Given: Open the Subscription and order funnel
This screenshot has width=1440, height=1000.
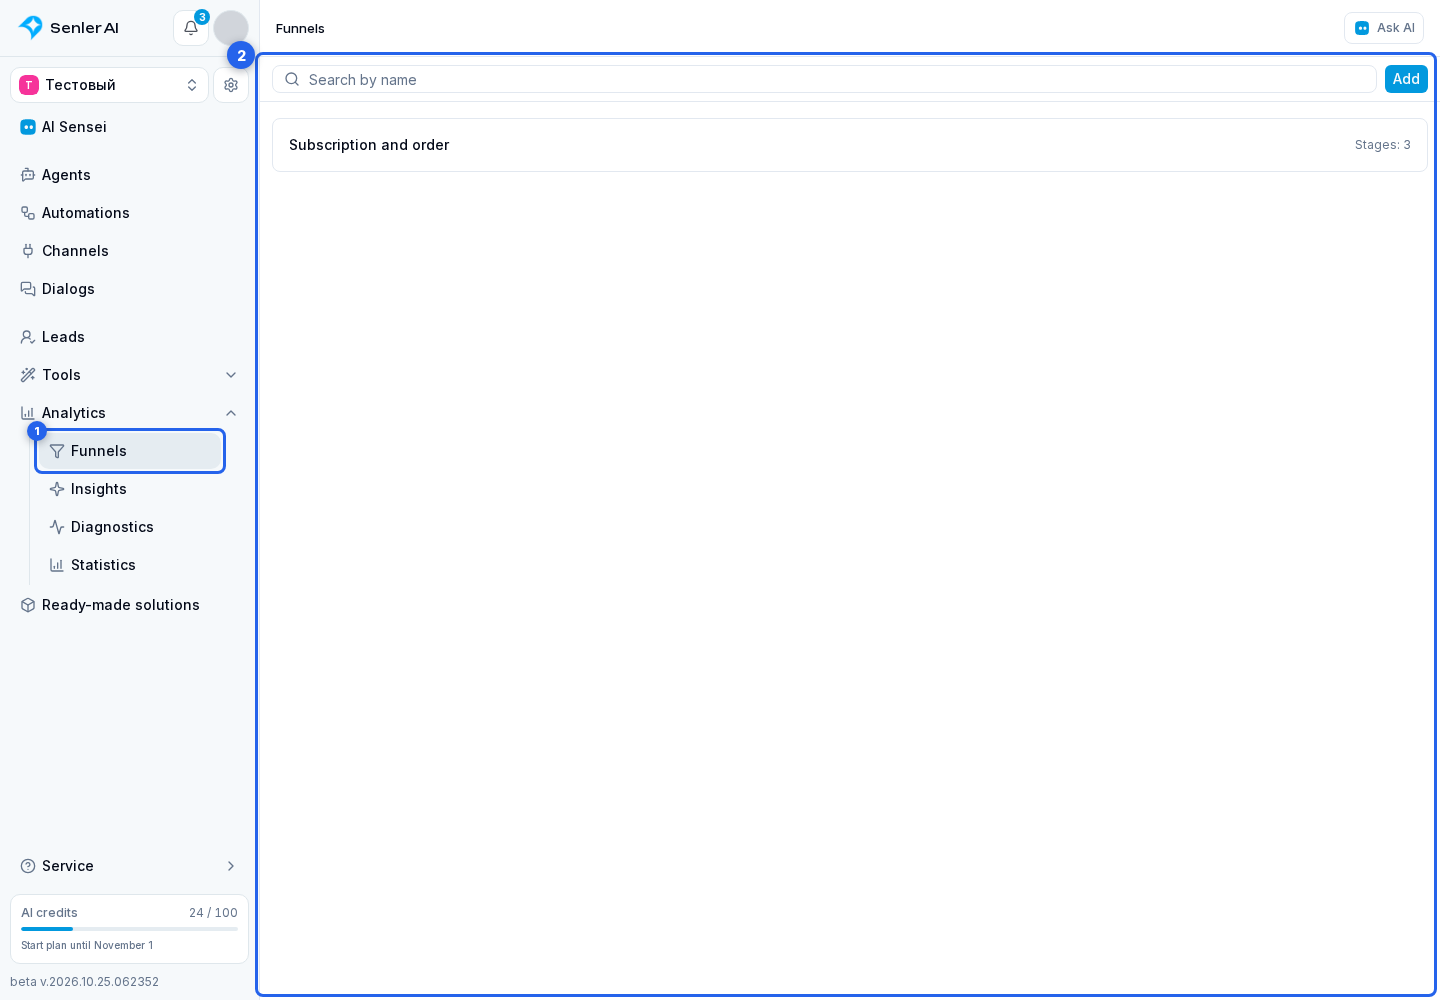Looking at the screenshot, I should pos(850,145).
